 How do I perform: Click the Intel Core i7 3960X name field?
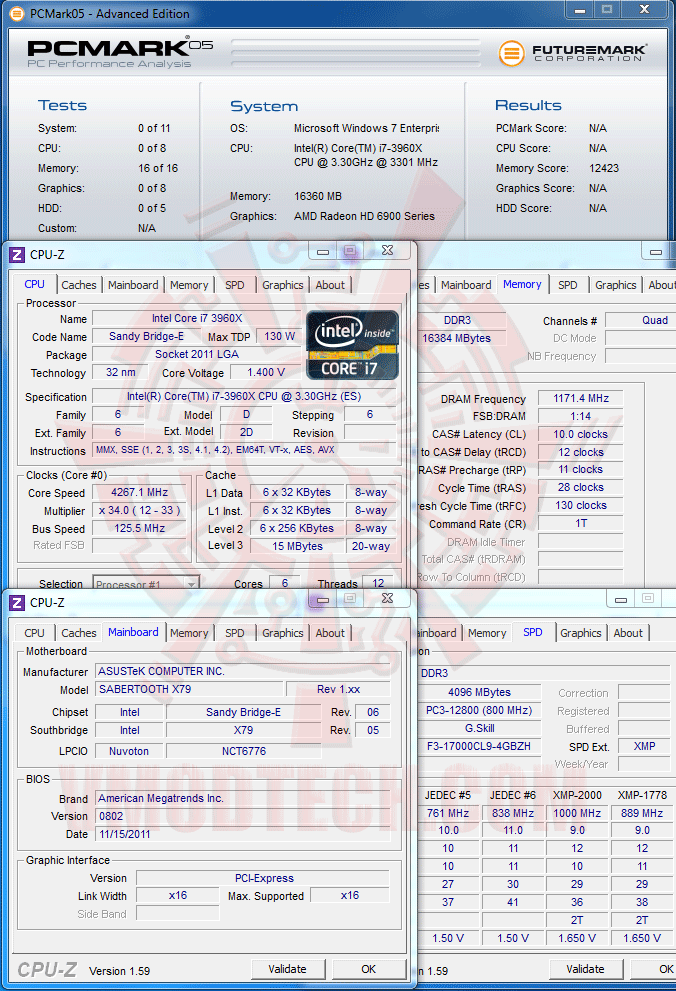(x=197, y=319)
